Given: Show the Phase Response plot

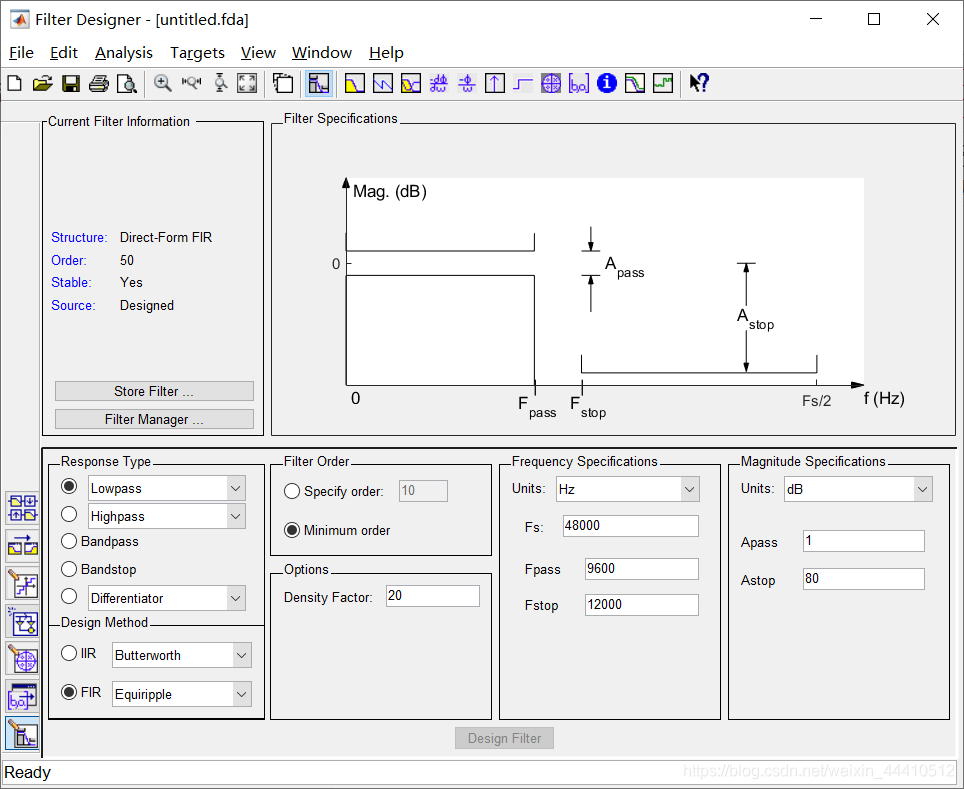Looking at the screenshot, I should tap(381, 83).
